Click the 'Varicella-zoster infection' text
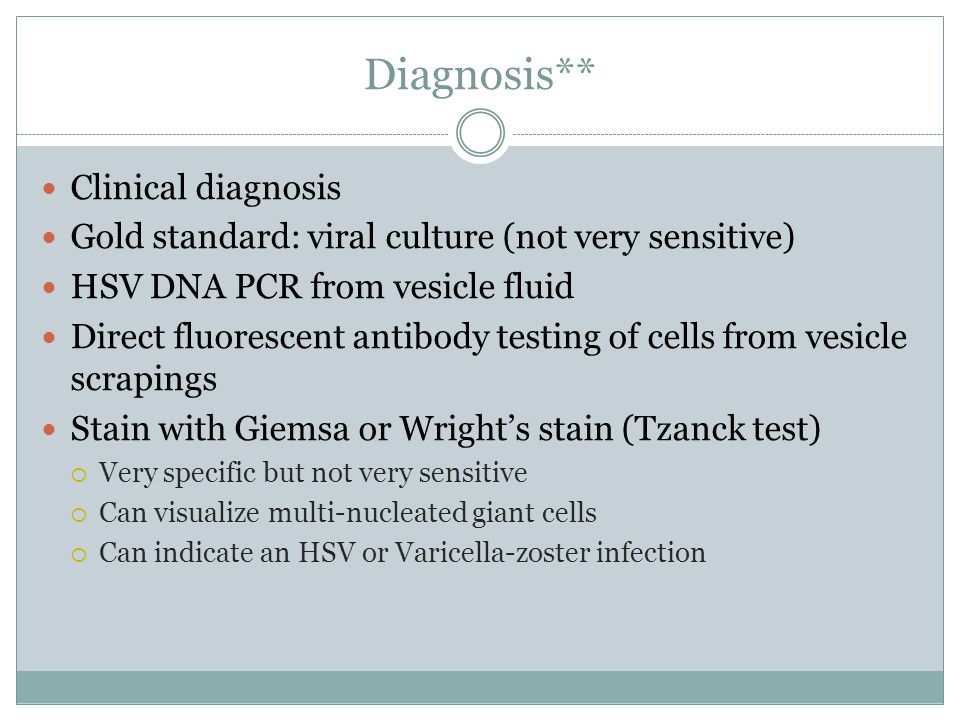 pyautogui.click(x=550, y=552)
